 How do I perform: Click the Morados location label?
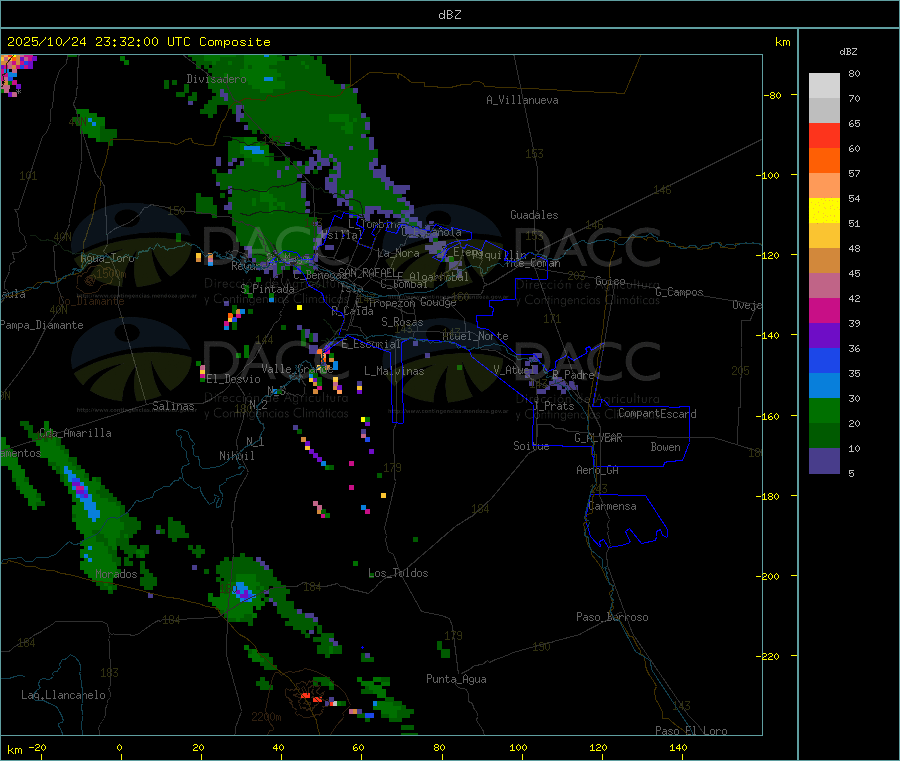click(117, 574)
